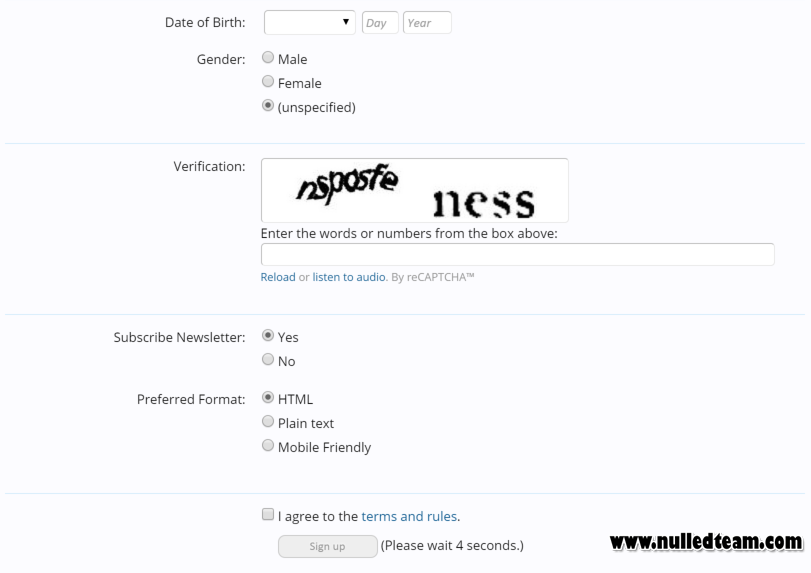Select No for Subscribe Newsletter

coord(267,359)
